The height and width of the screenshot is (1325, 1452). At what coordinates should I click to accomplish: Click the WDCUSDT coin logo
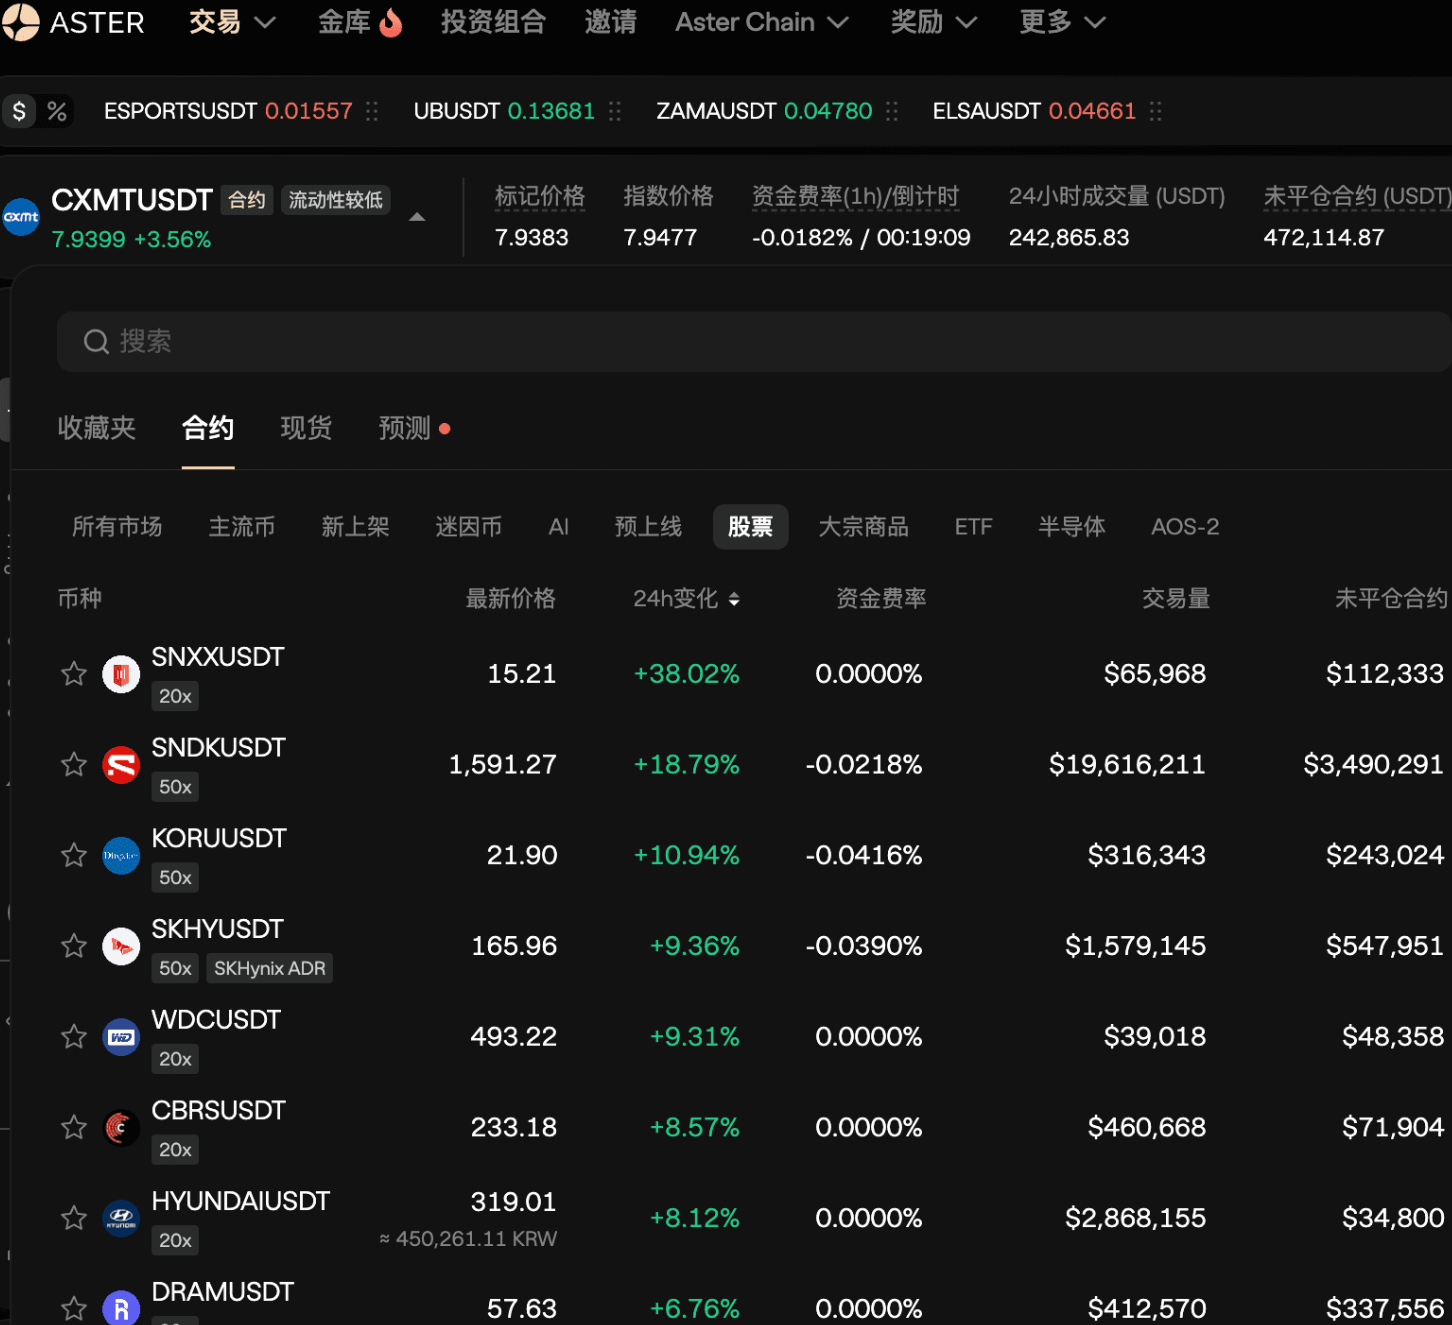pos(121,1037)
